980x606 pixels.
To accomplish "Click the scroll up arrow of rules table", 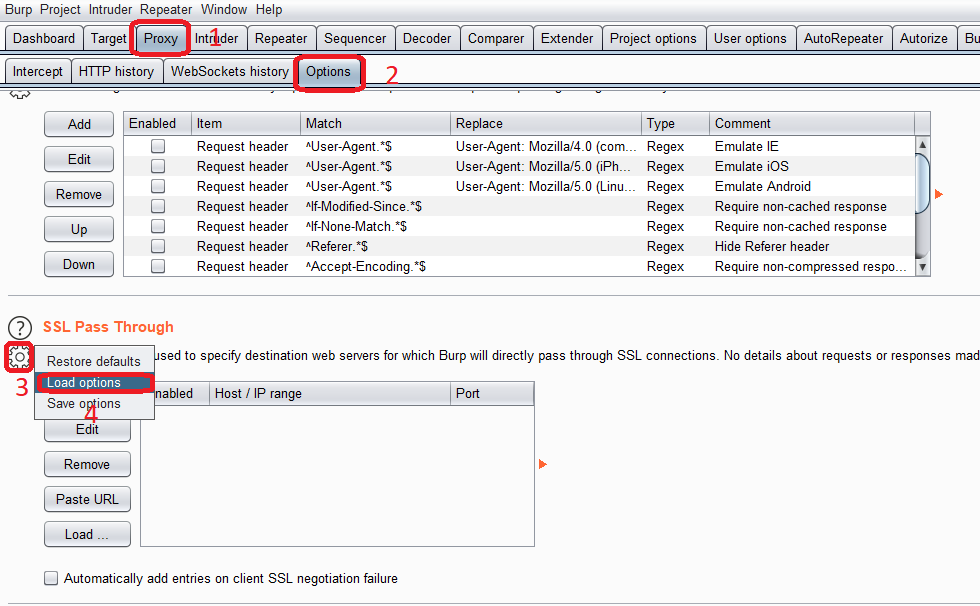I will [x=923, y=145].
